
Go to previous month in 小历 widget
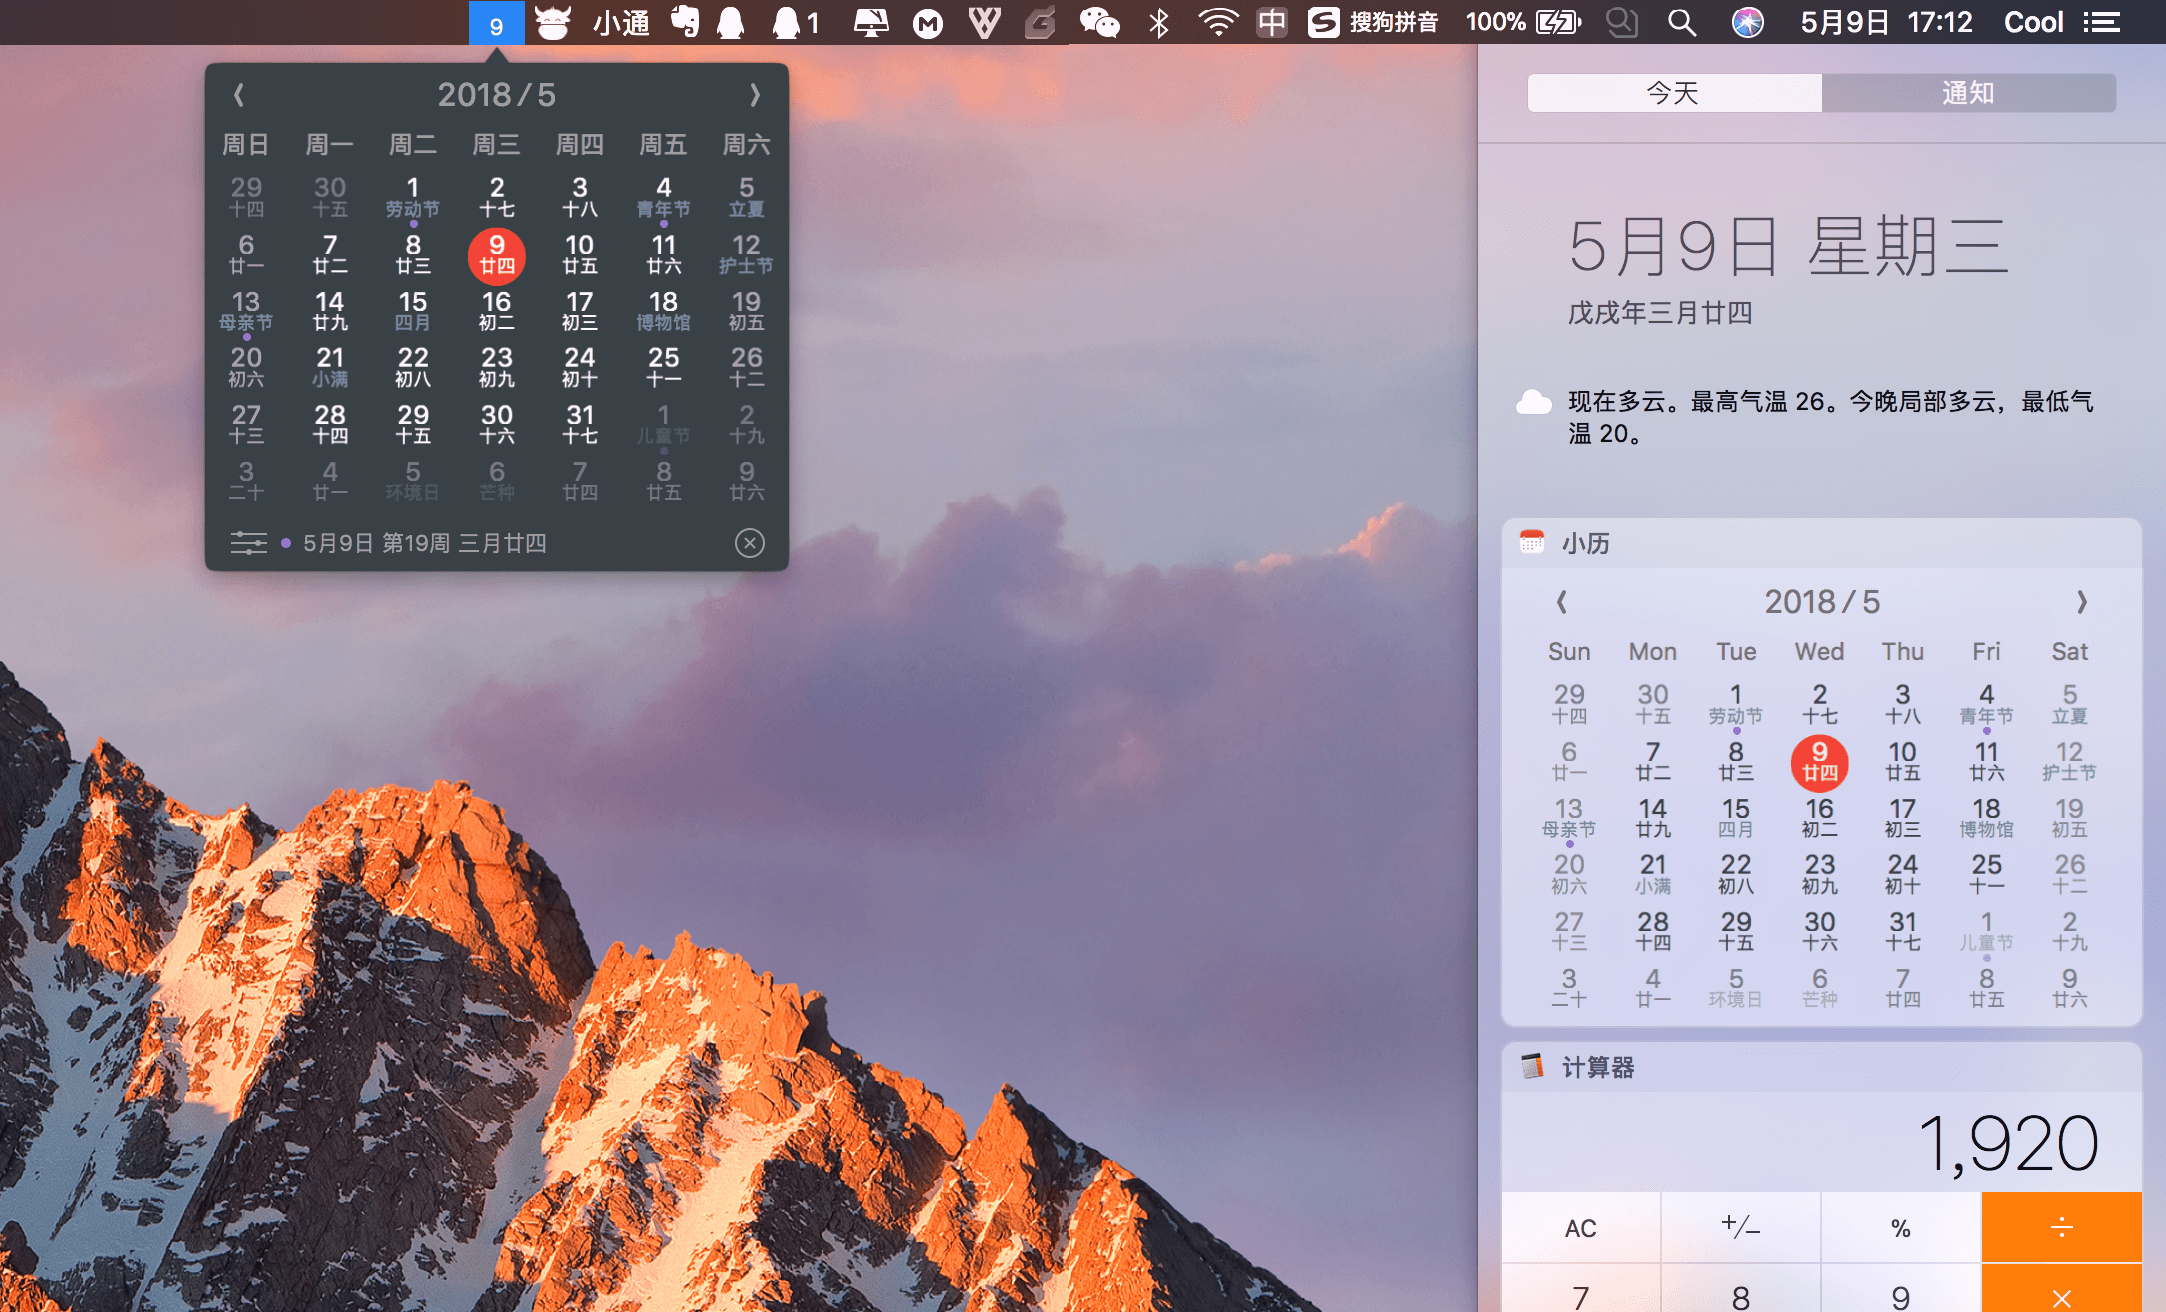[1562, 602]
